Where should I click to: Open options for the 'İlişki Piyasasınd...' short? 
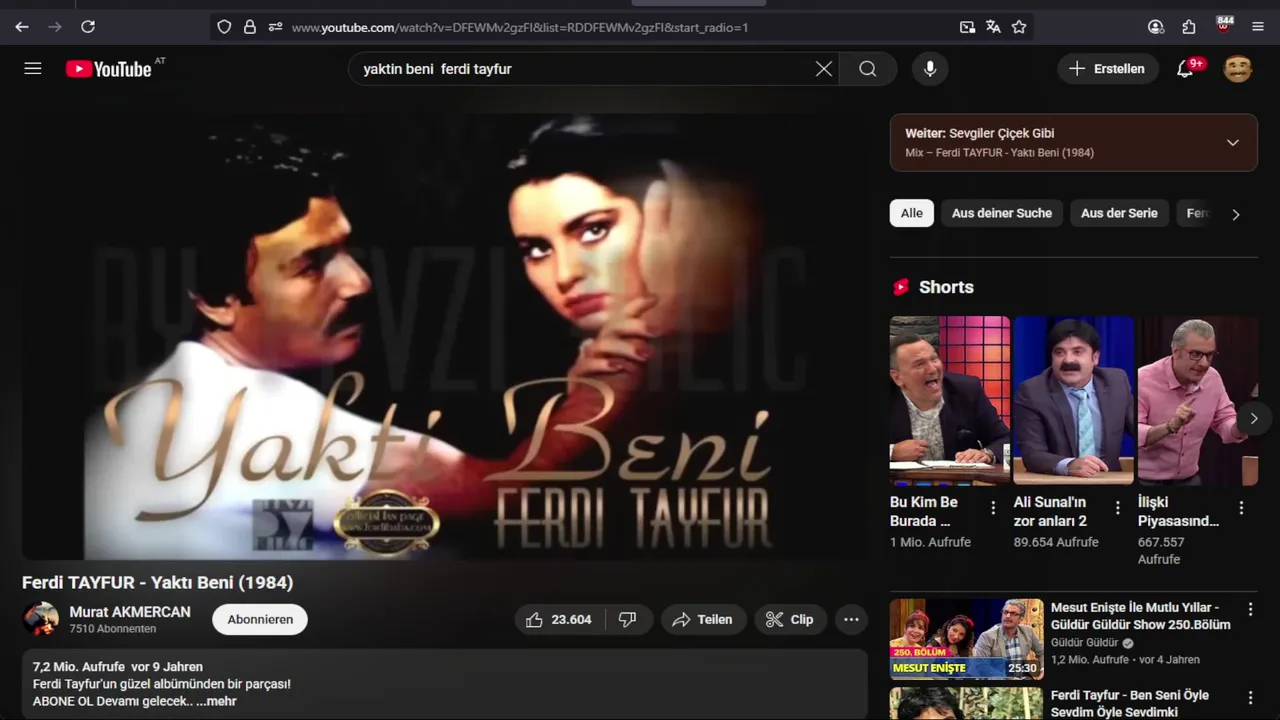point(1241,508)
